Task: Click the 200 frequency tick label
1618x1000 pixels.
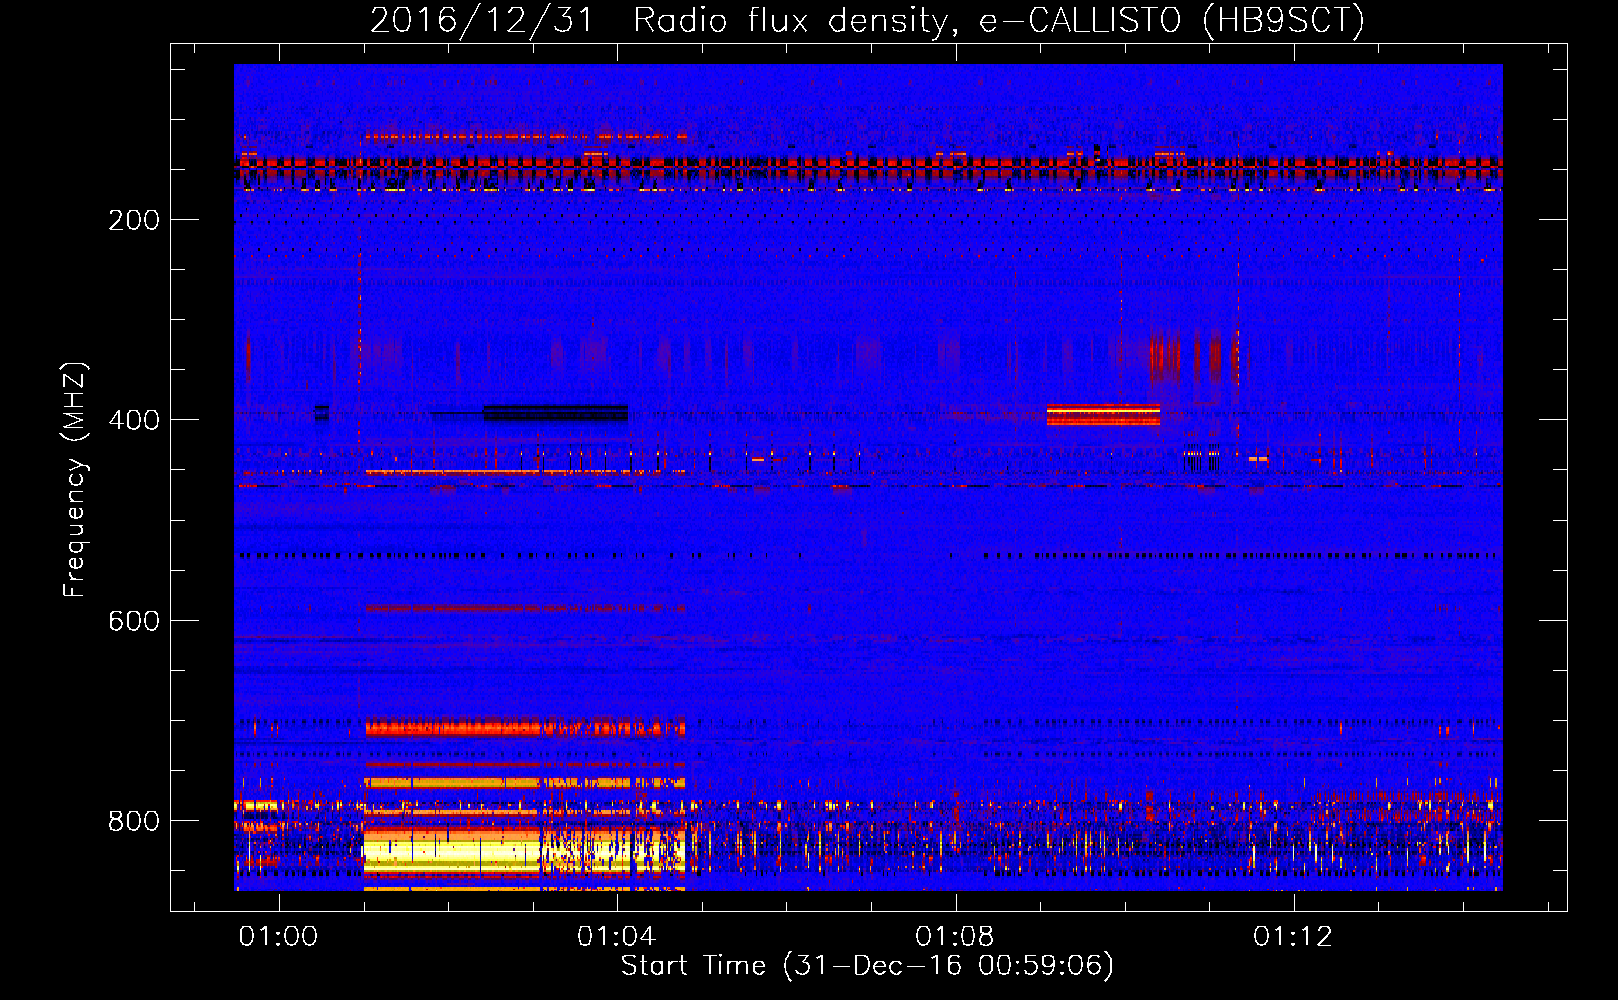Action: pos(134,220)
